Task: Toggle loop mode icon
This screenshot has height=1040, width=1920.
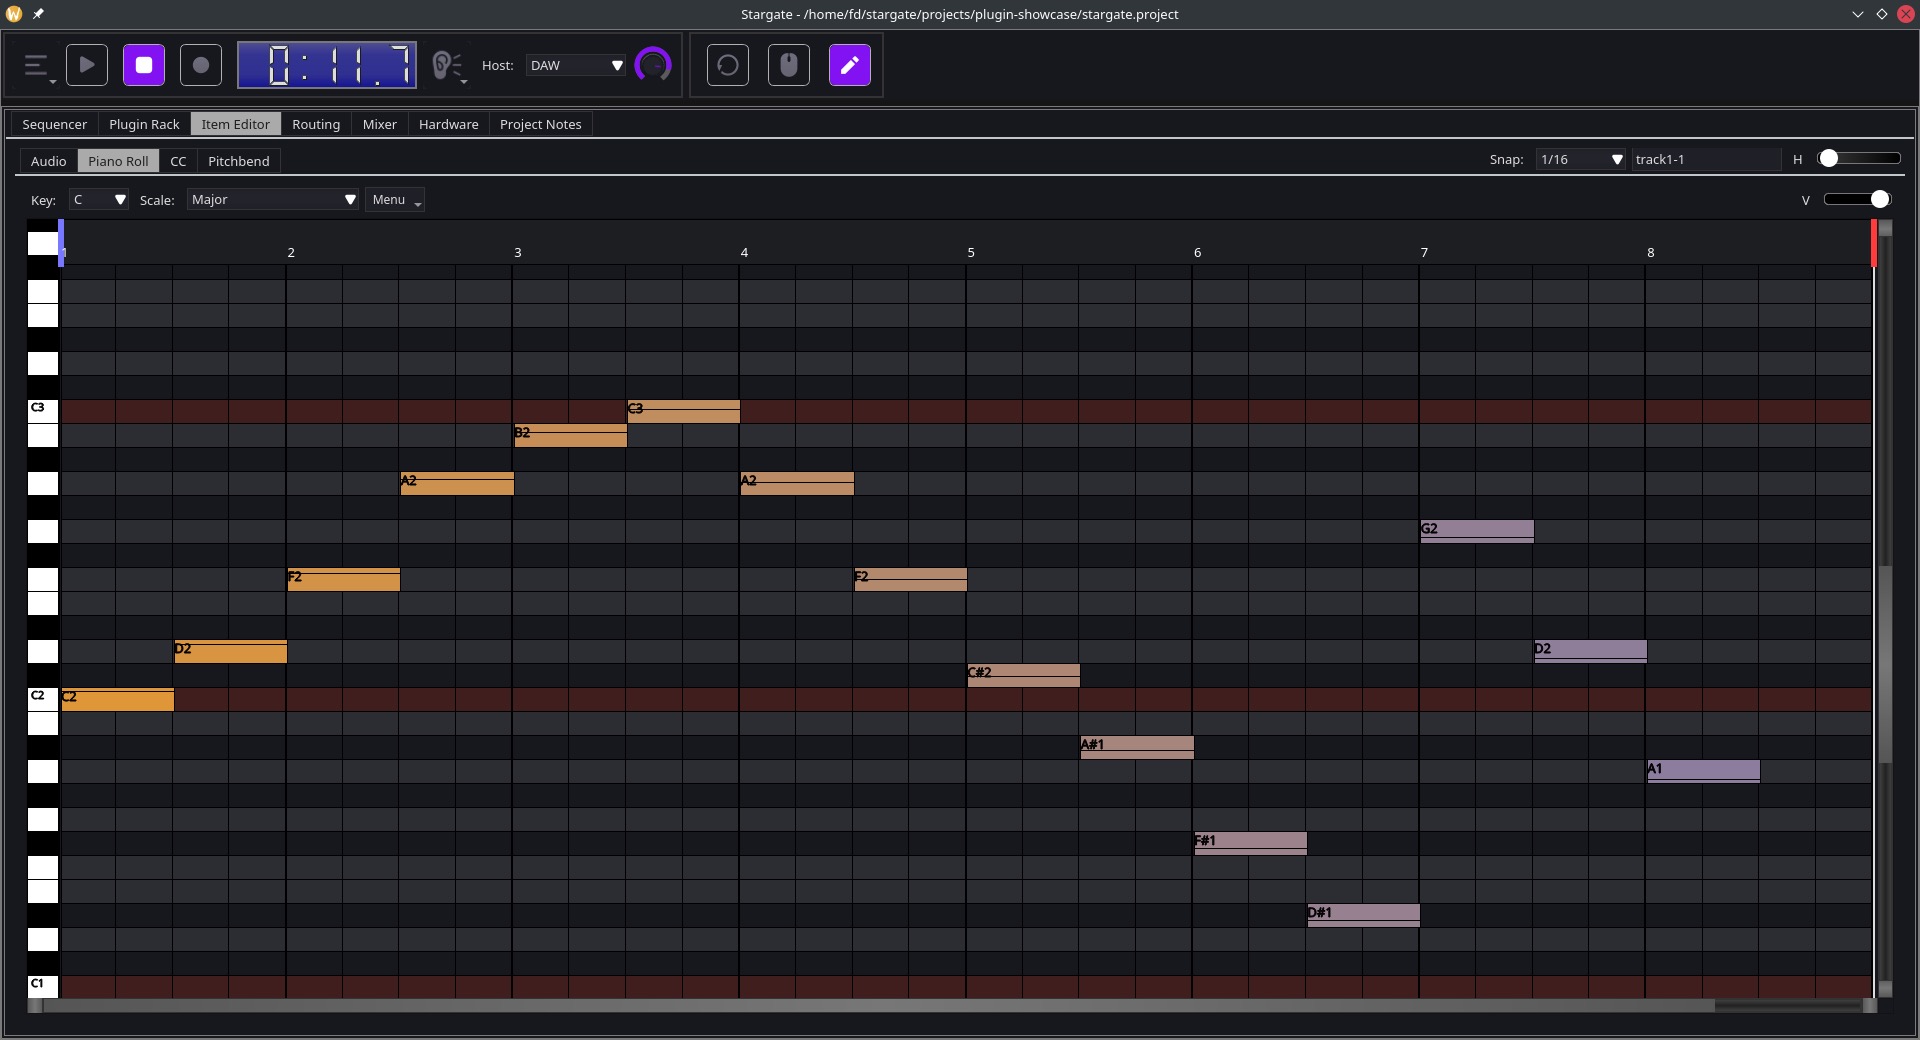Action: pyautogui.click(x=728, y=65)
